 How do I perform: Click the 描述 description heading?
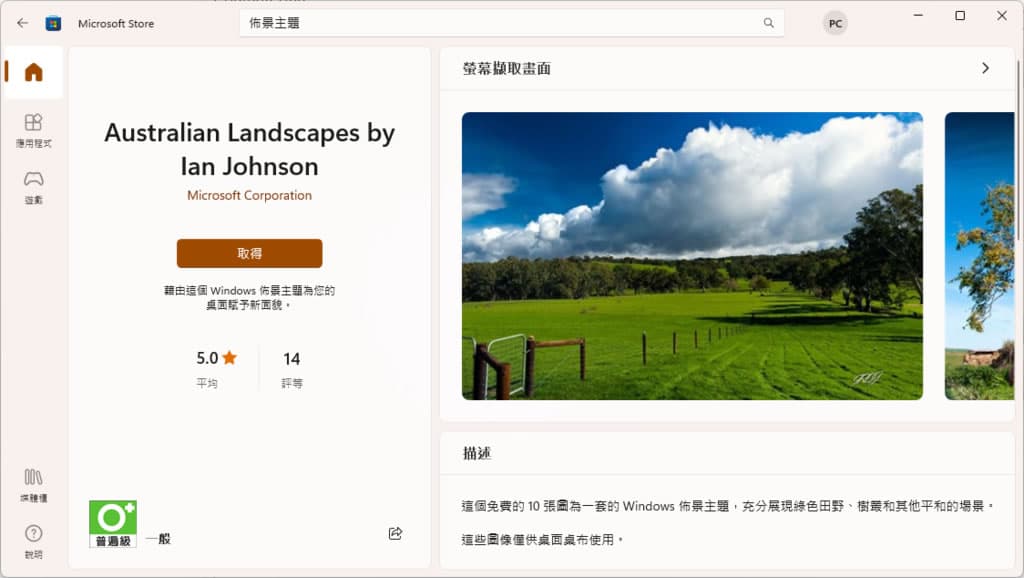477,453
